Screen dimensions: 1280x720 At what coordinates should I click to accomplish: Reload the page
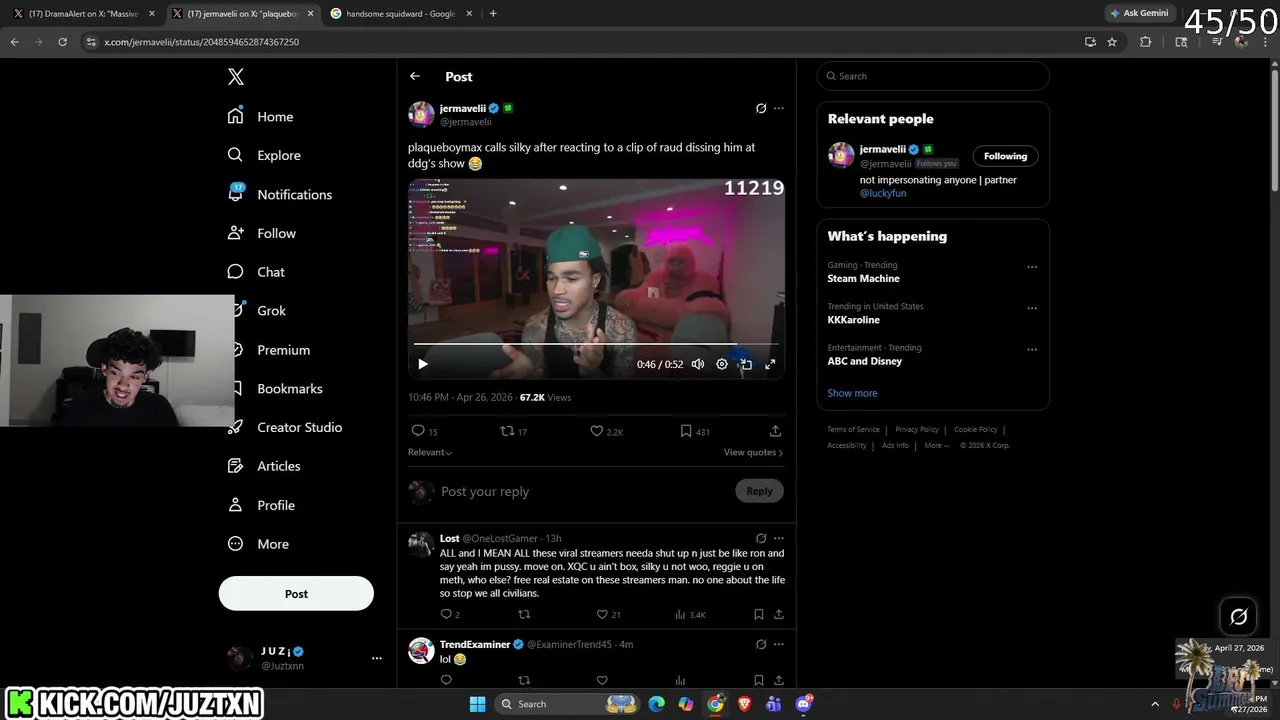tap(62, 42)
